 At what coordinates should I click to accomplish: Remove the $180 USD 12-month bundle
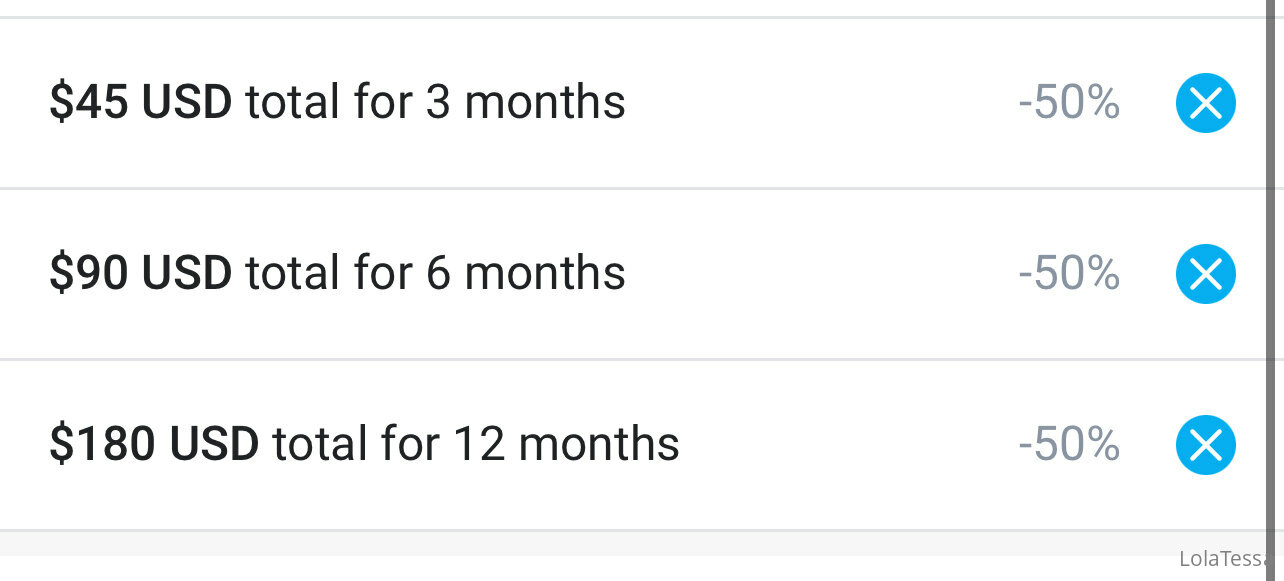tap(1206, 445)
